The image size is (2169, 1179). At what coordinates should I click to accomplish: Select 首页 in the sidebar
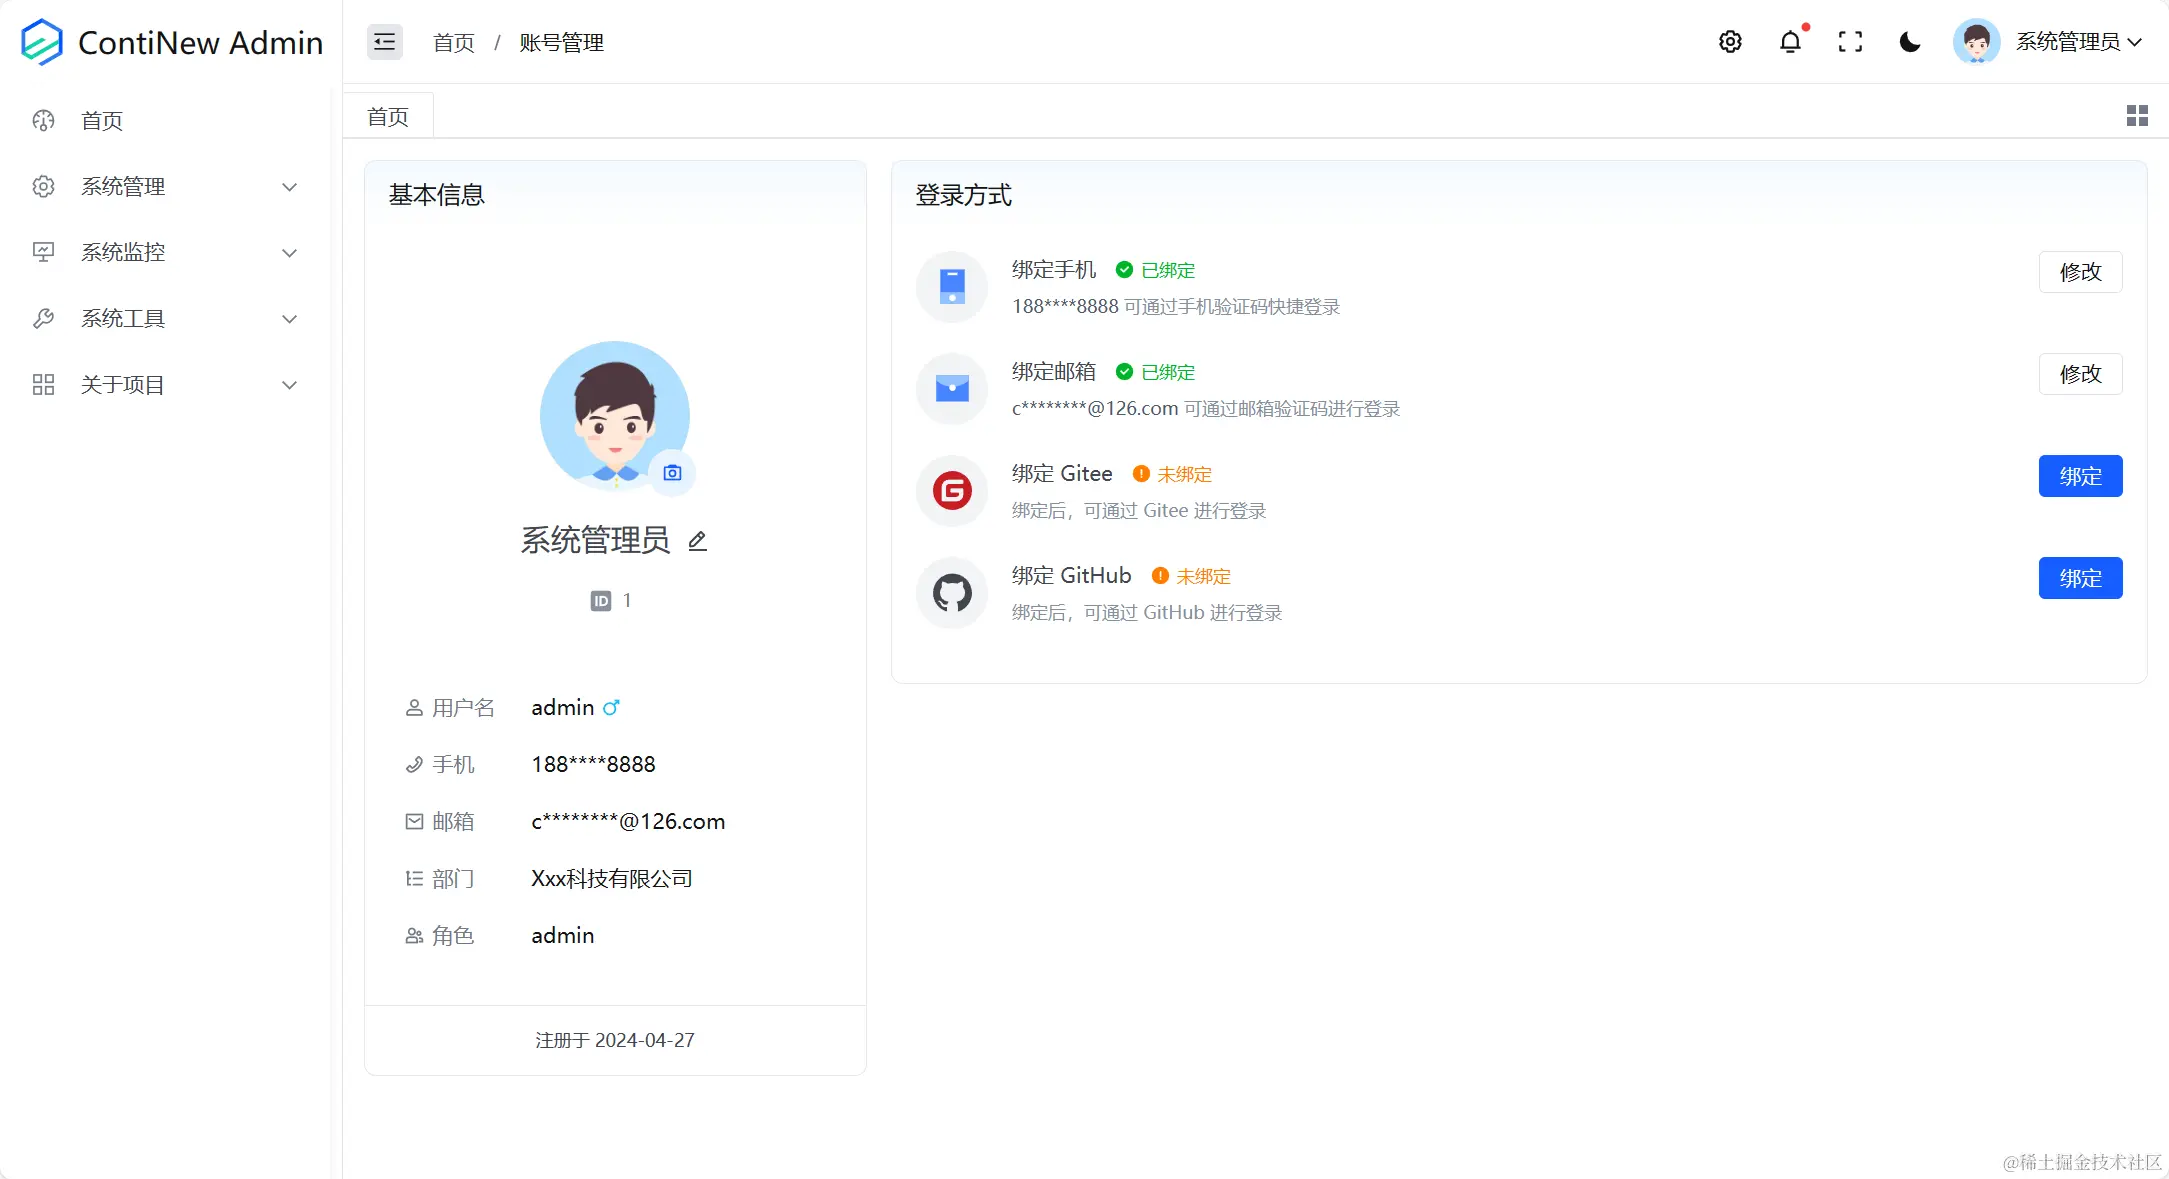[100, 121]
